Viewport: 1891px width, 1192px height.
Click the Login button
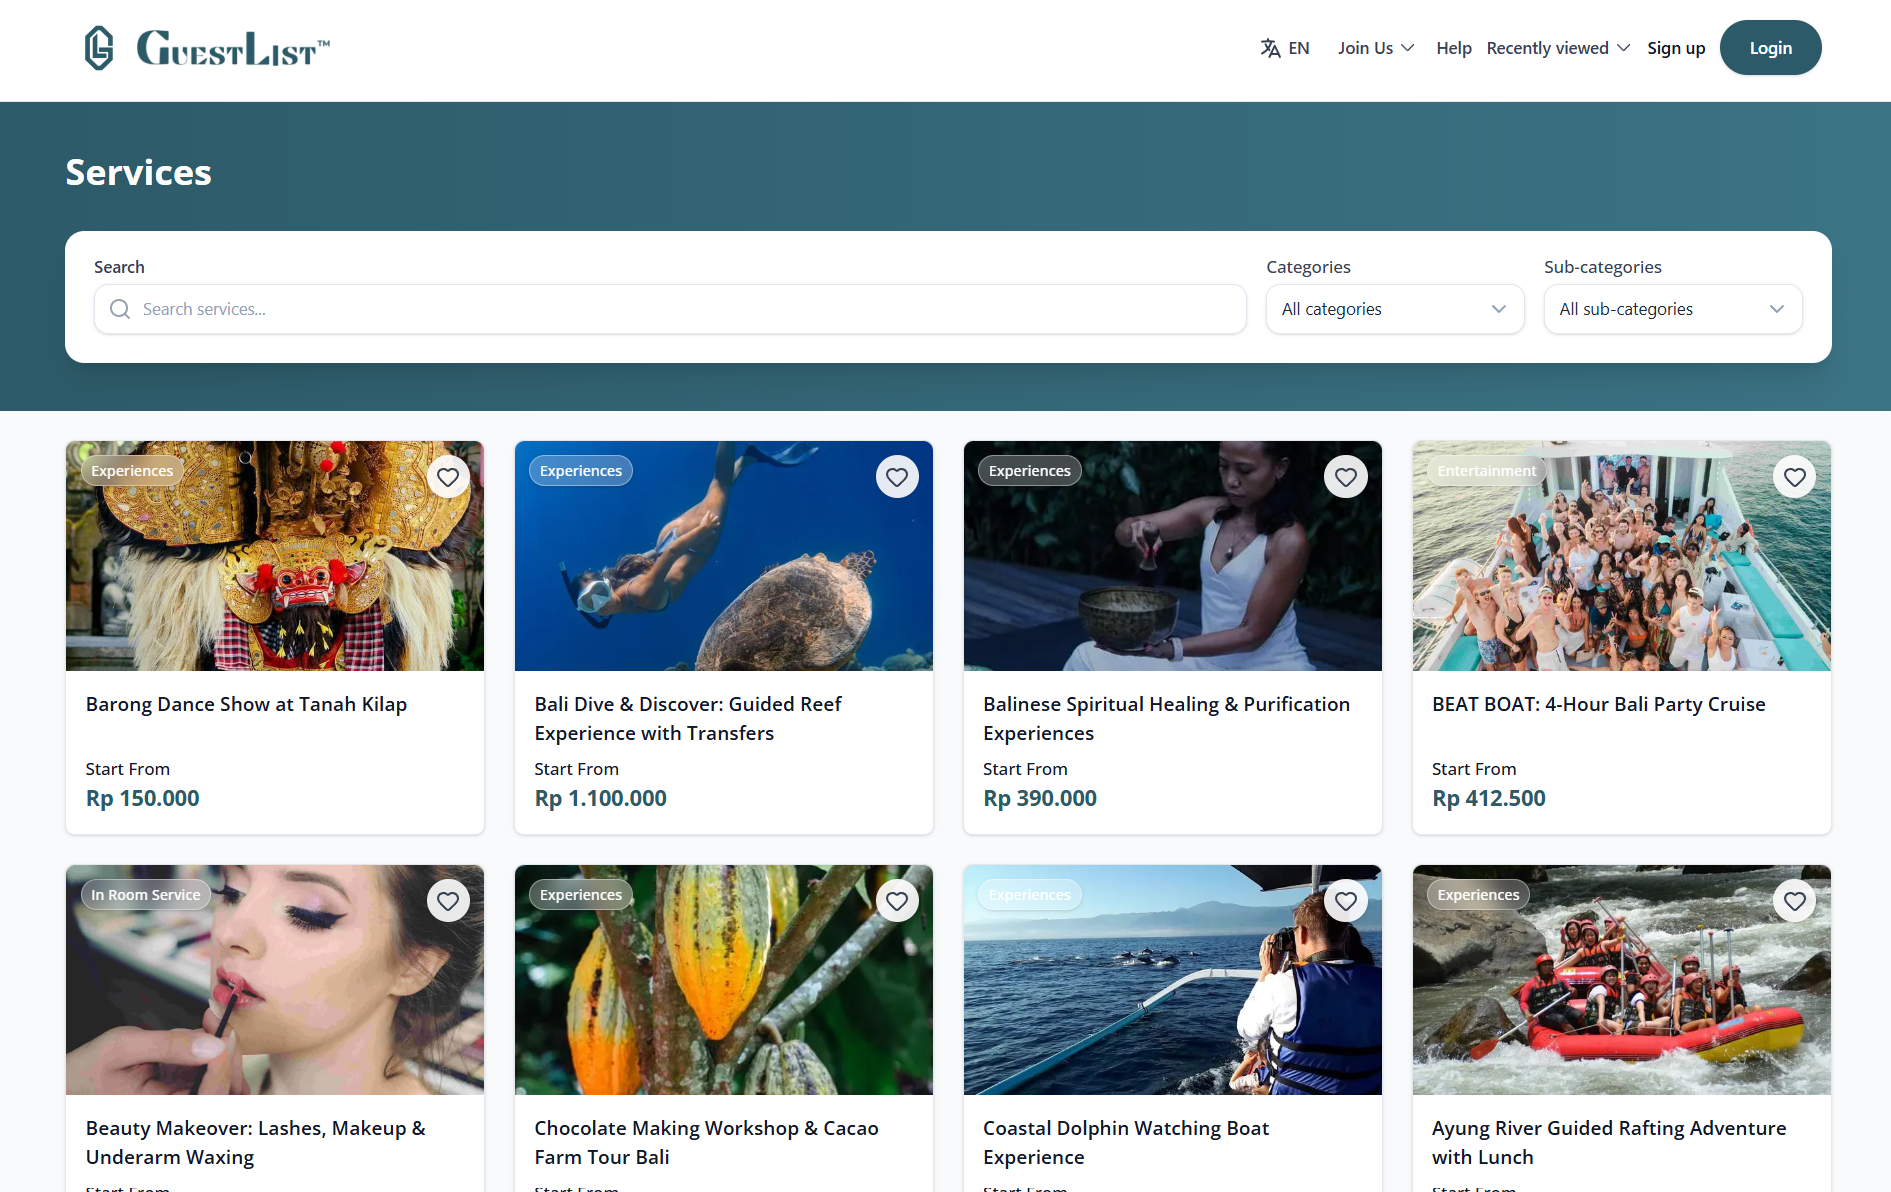[1770, 48]
